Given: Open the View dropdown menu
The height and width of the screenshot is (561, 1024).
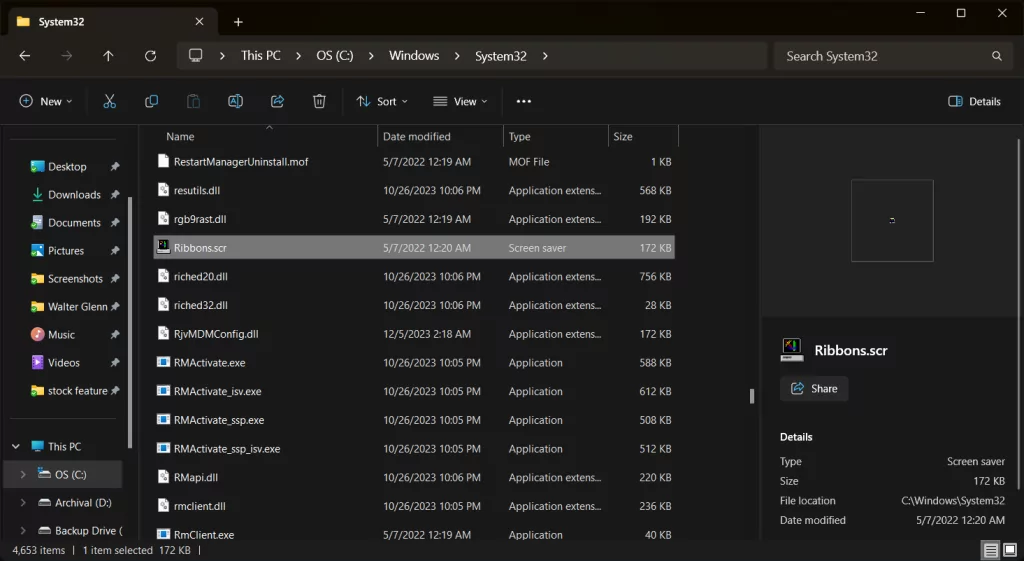Looking at the screenshot, I should pyautogui.click(x=460, y=101).
